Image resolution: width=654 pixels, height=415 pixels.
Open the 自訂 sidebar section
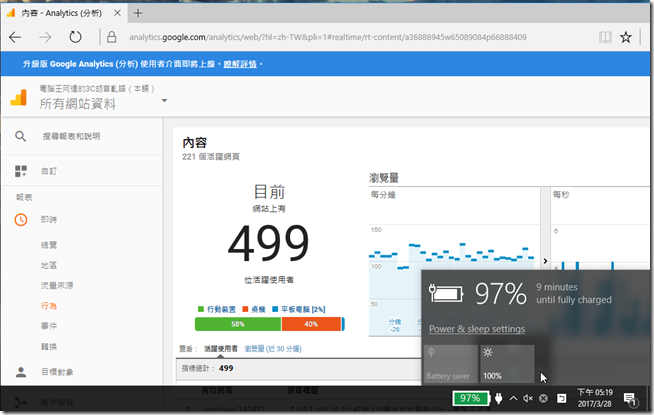tap(49, 171)
